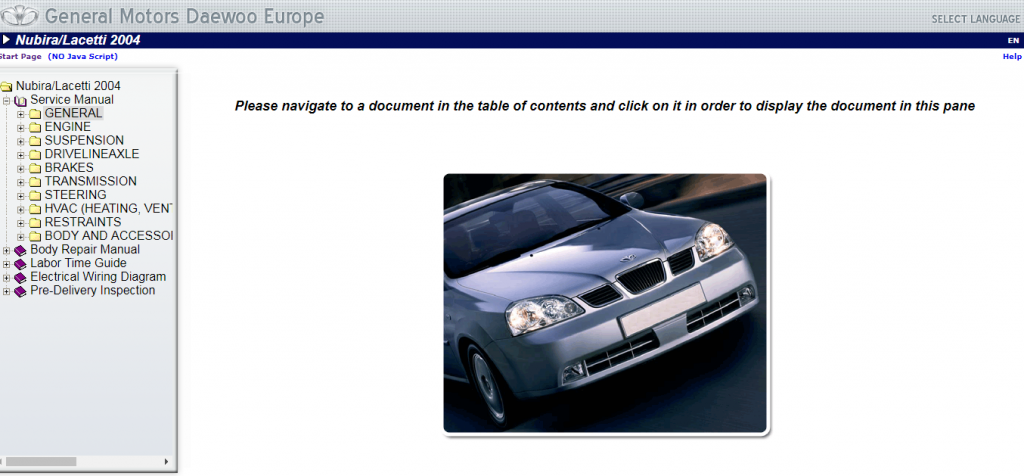
Task: Click the GENERAL folder icon
Action: [x=35, y=114]
